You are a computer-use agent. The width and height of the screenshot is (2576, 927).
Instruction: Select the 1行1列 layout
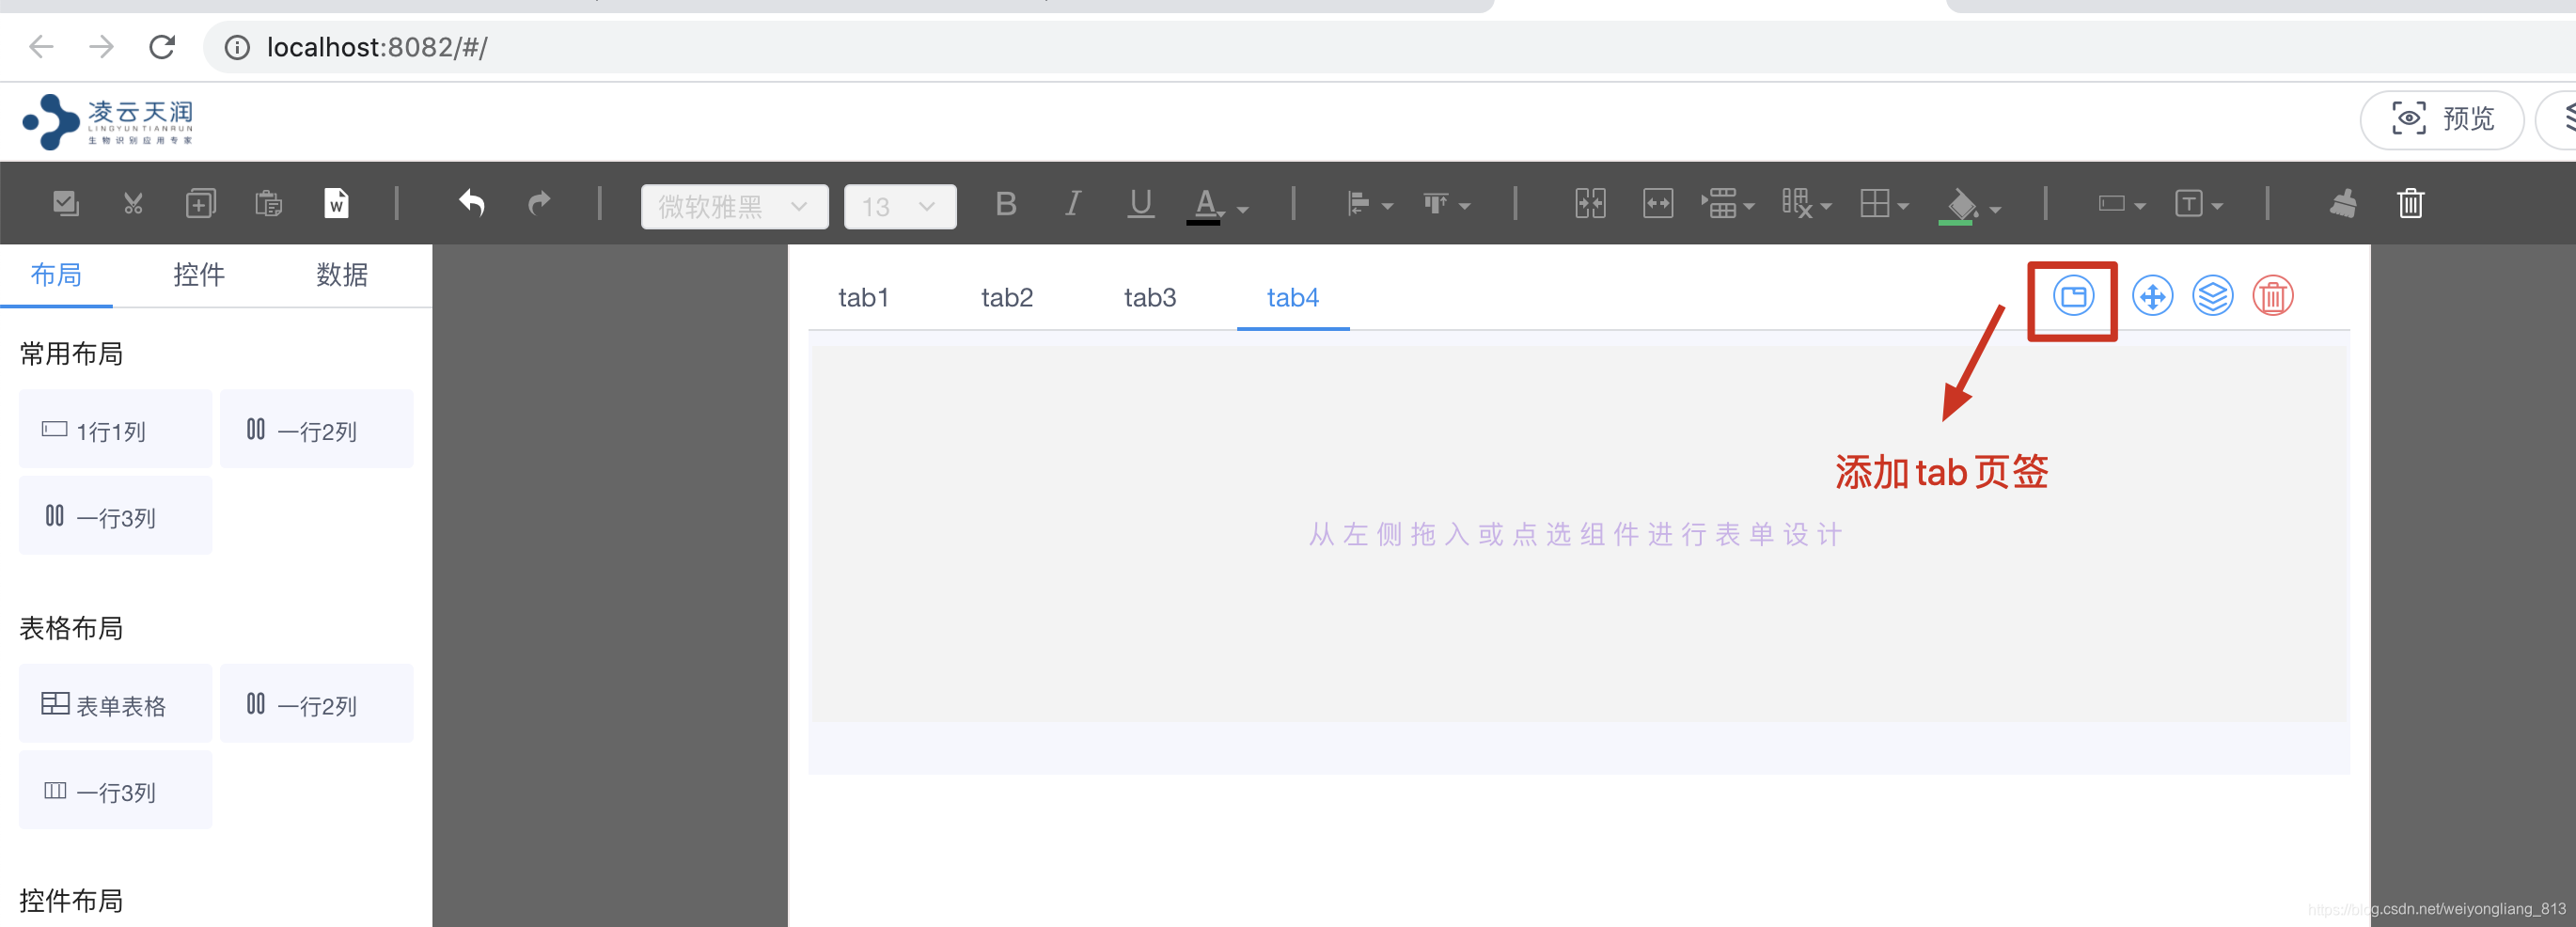point(115,429)
